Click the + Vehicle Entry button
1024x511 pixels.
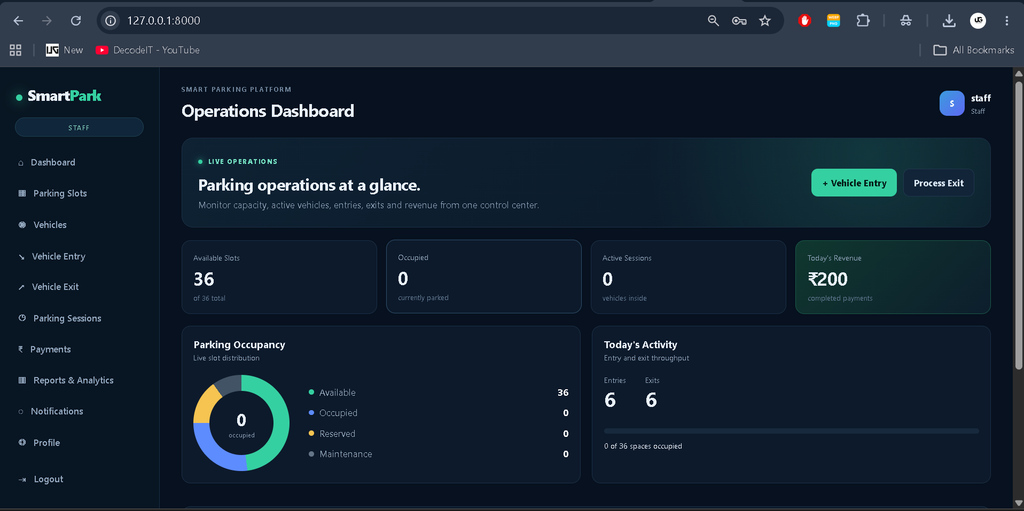[x=854, y=183]
